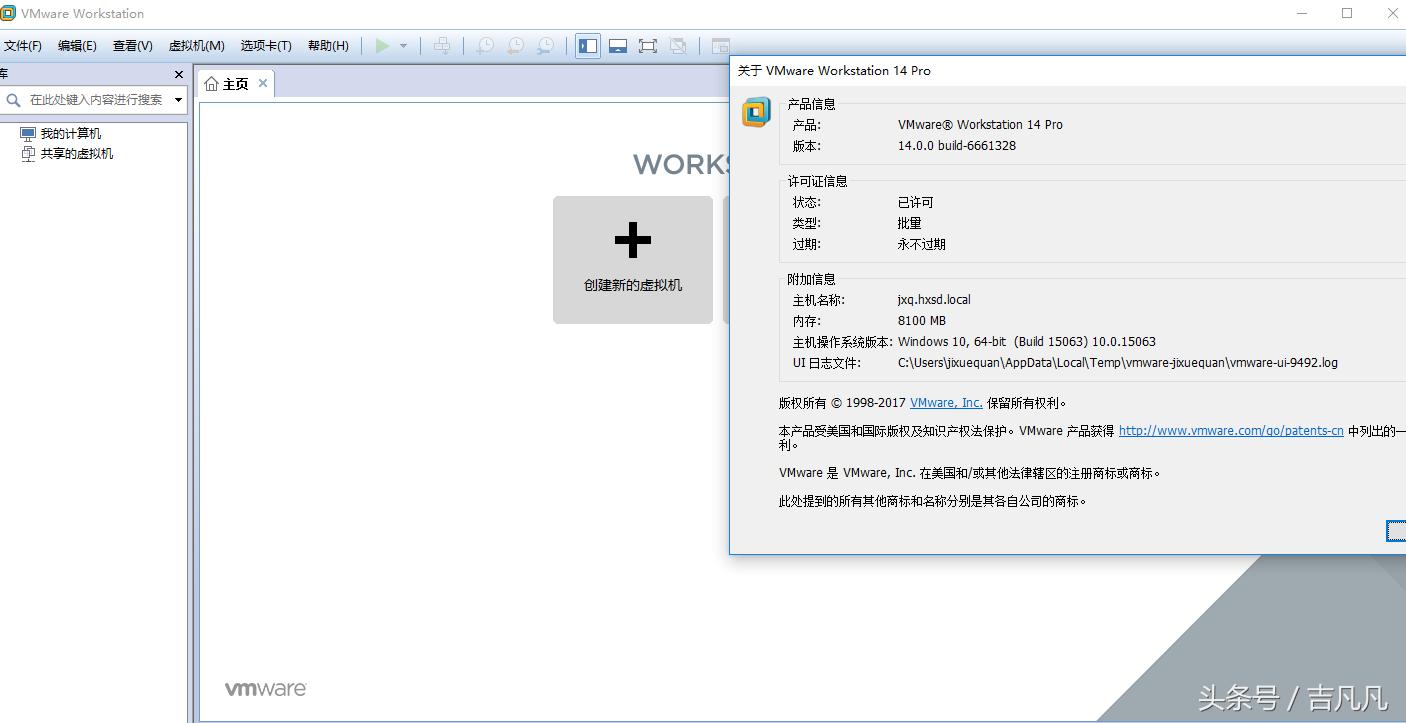The image size is (1406, 723).
Task: Open the Snapshot Manager icon
Action: coord(545,45)
